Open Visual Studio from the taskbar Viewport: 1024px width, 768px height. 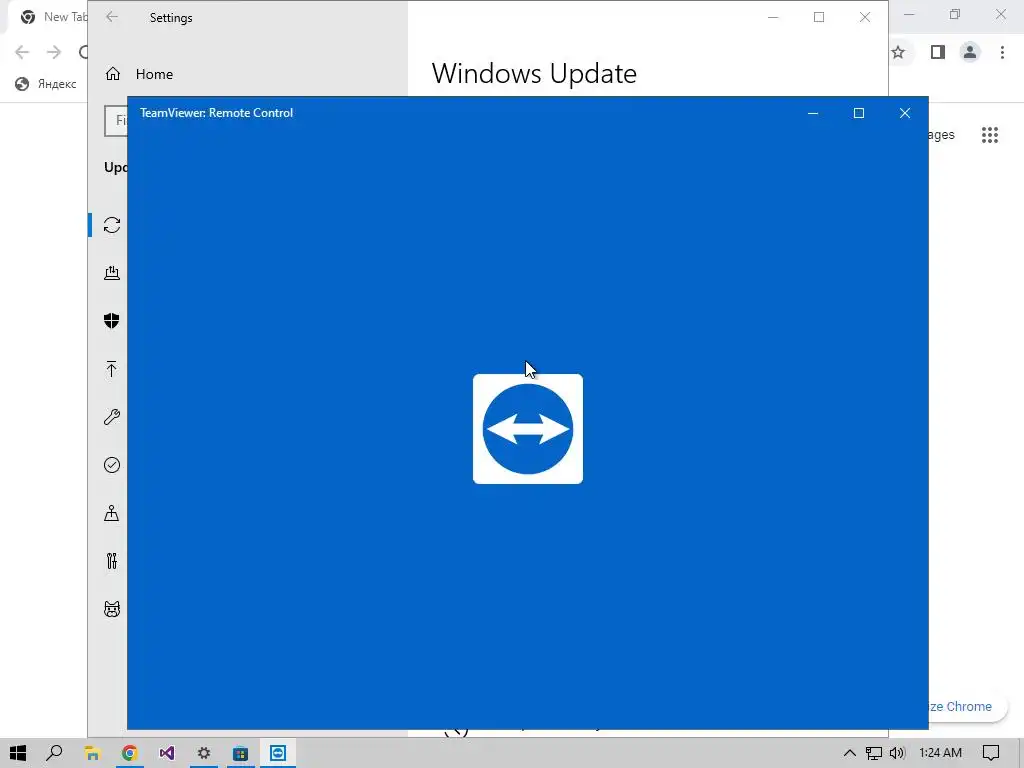(x=167, y=753)
